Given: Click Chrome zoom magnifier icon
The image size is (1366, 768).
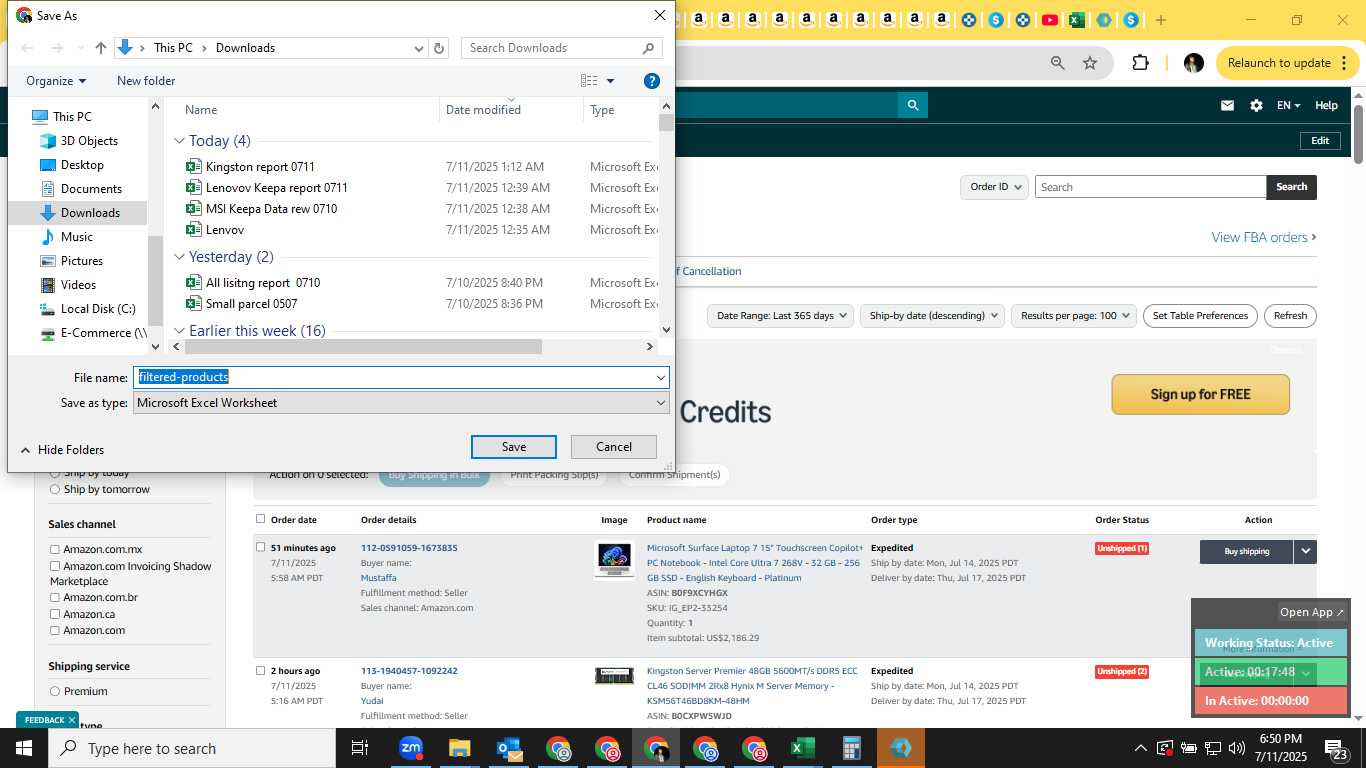Looking at the screenshot, I should click(1058, 63).
